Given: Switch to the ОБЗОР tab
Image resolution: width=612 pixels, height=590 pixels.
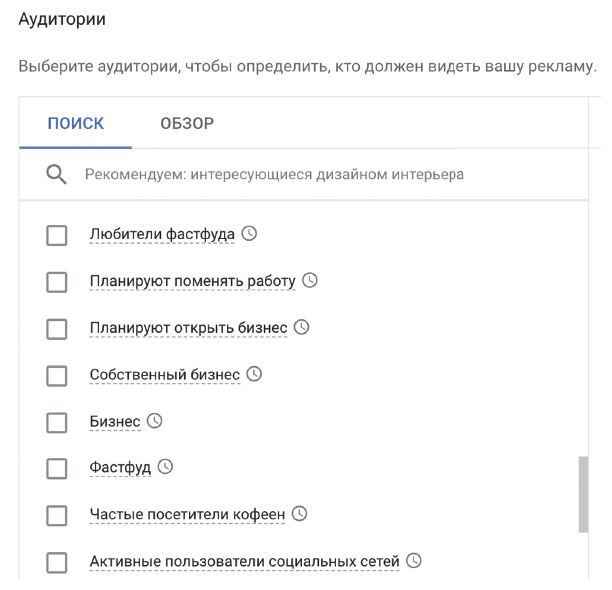Looking at the screenshot, I should [187, 123].
